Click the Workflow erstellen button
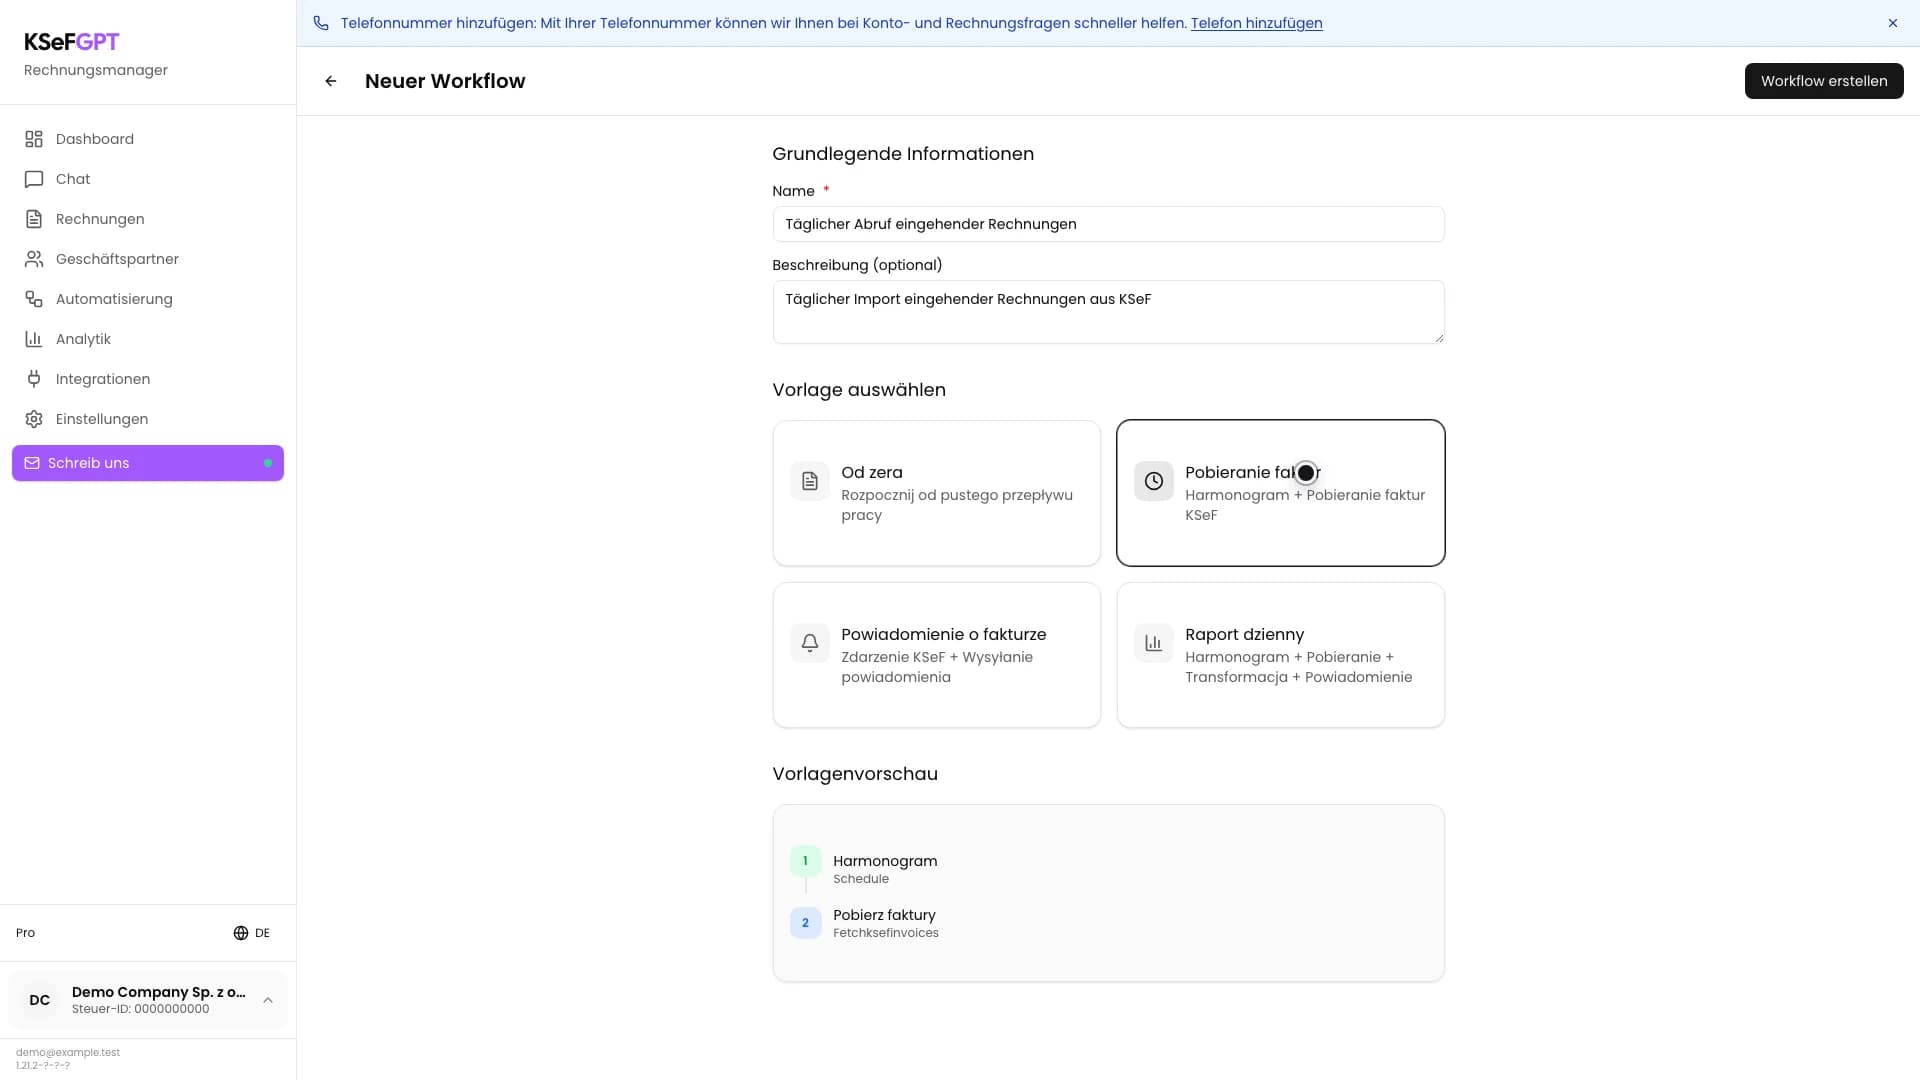 click(1824, 81)
